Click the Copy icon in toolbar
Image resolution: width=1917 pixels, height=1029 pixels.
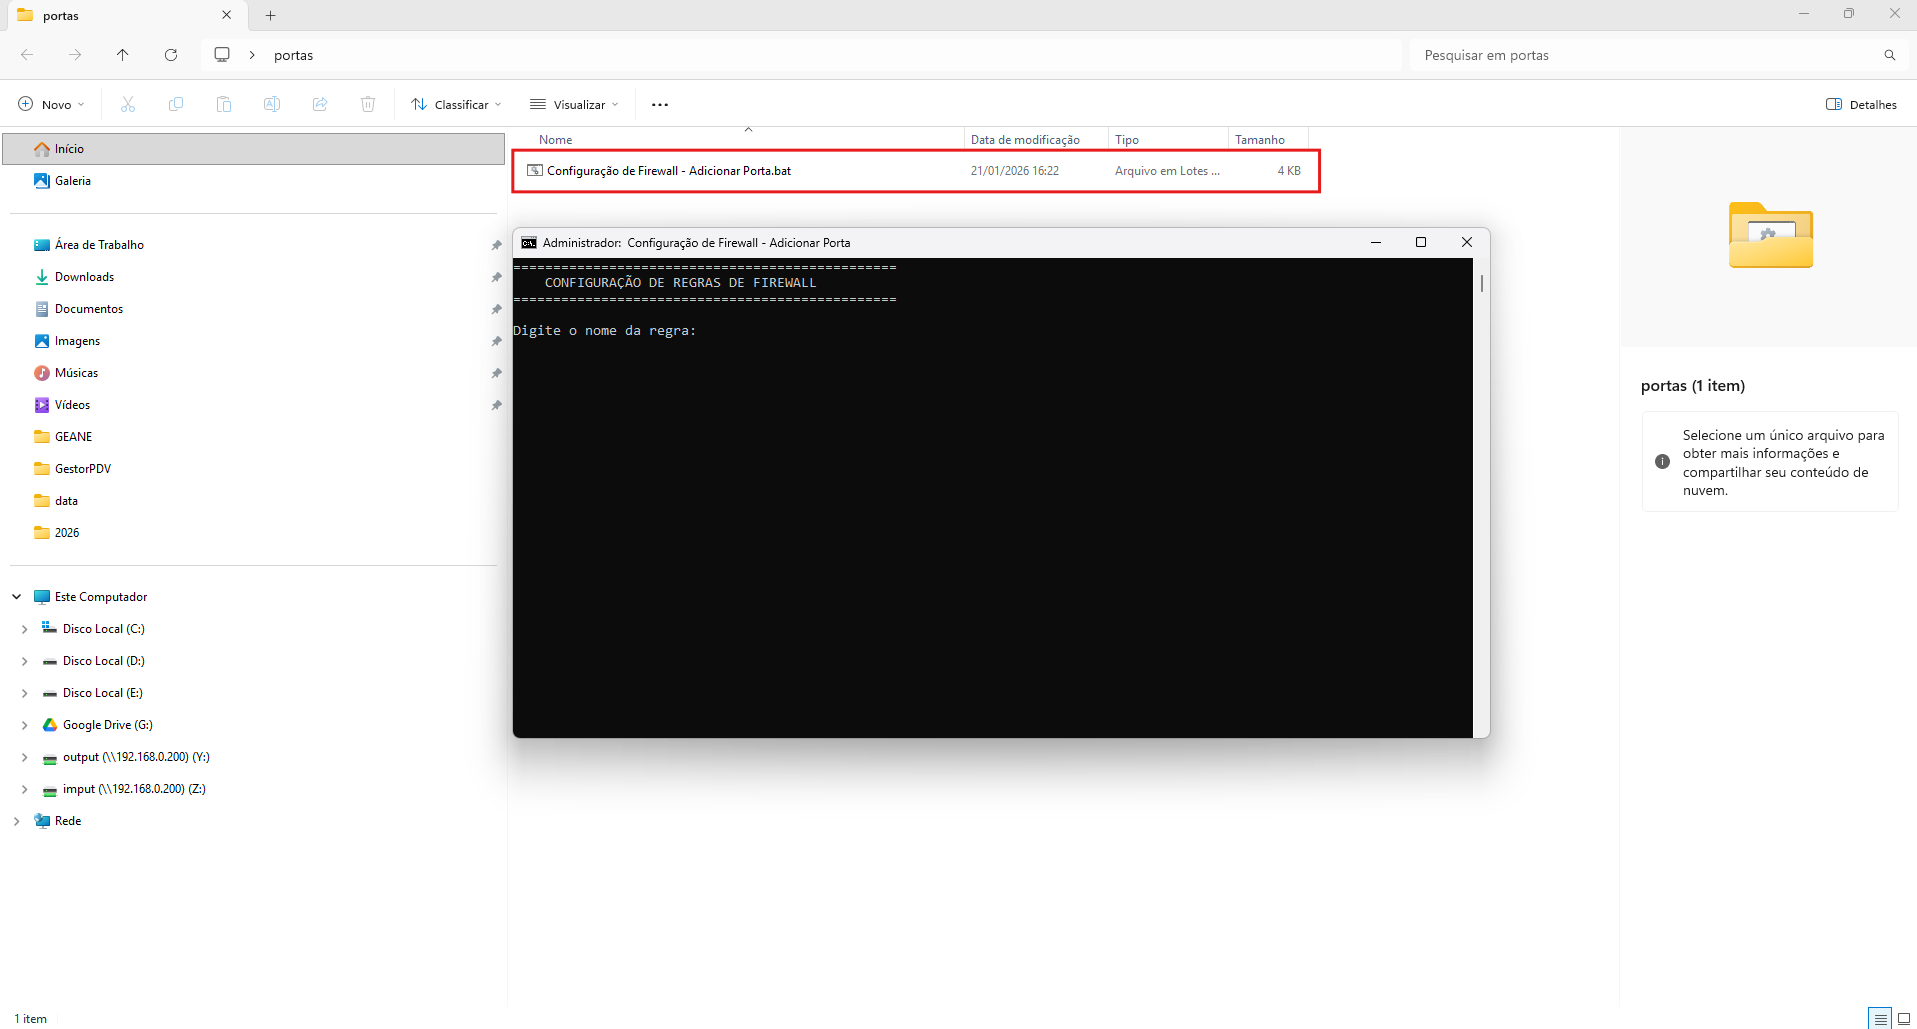coord(176,104)
